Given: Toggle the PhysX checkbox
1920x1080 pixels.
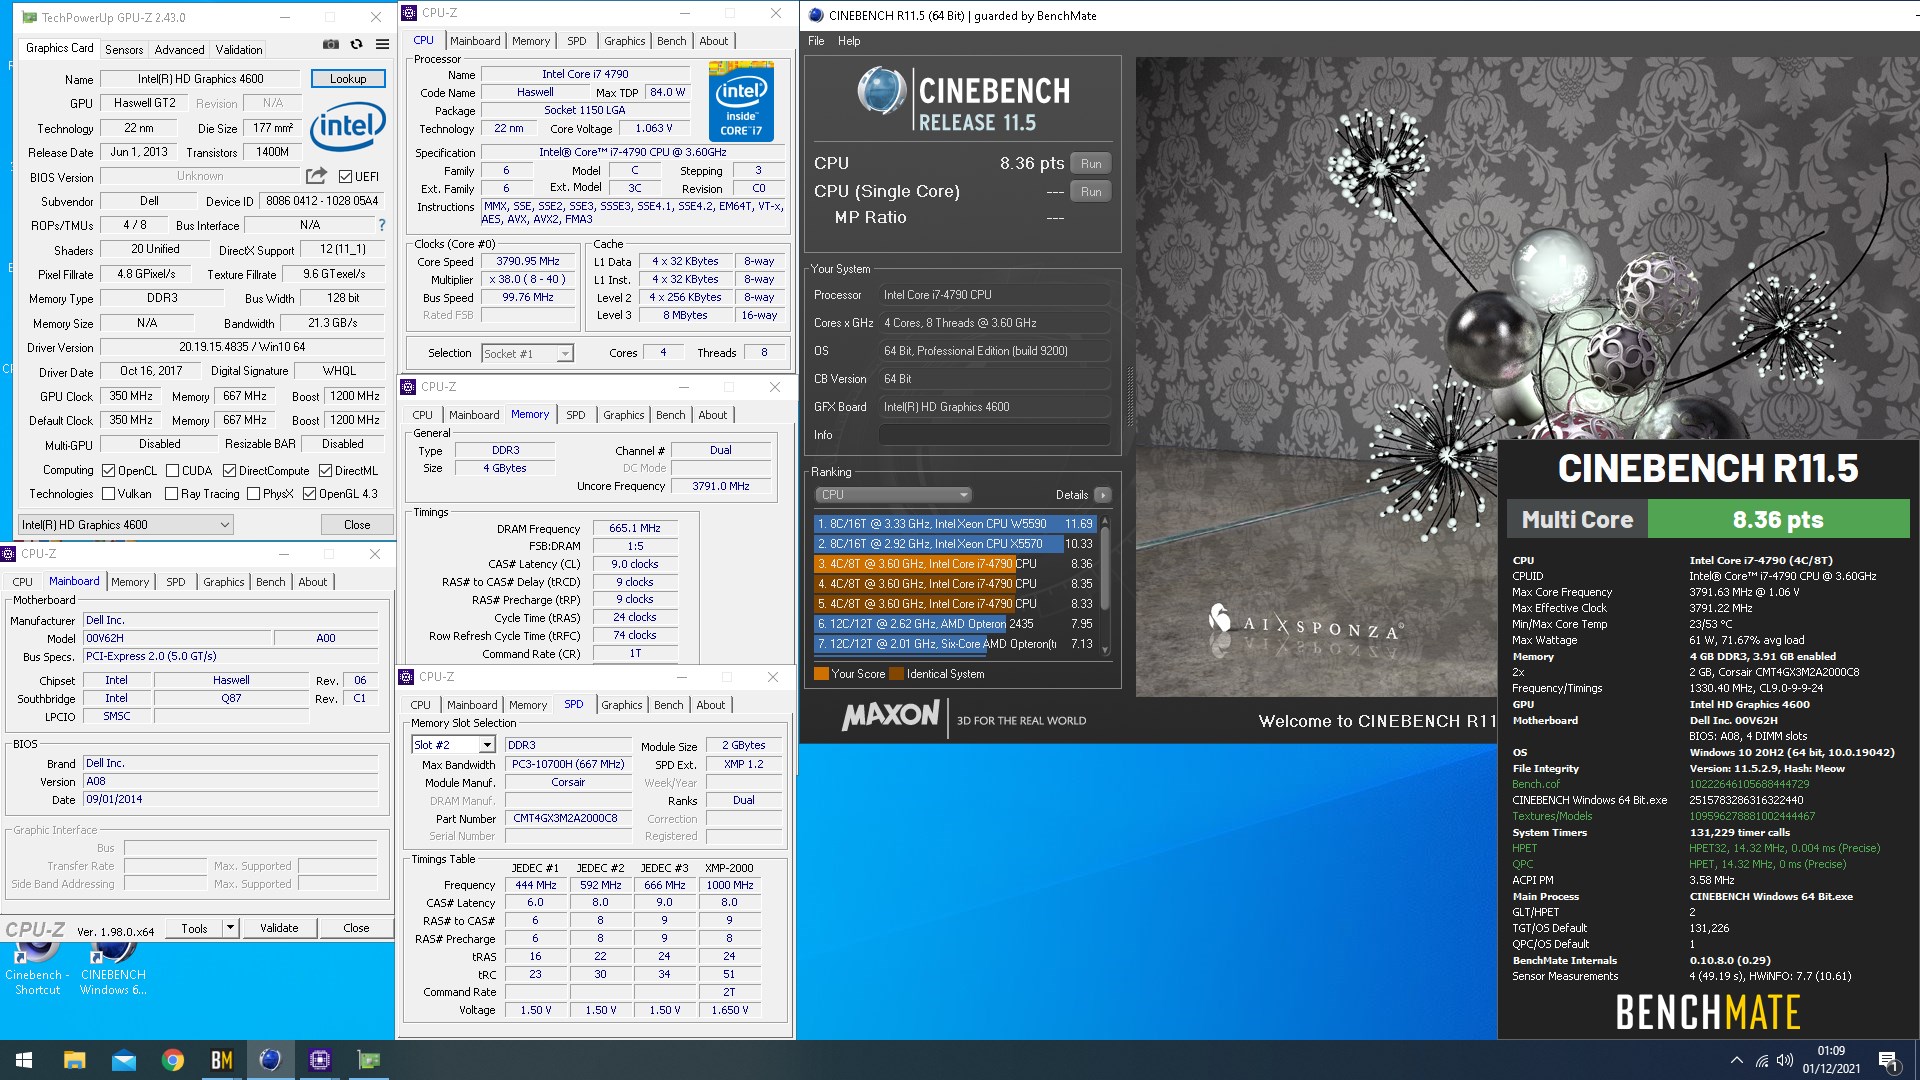Looking at the screenshot, I should pyautogui.click(x=253, y=494).
